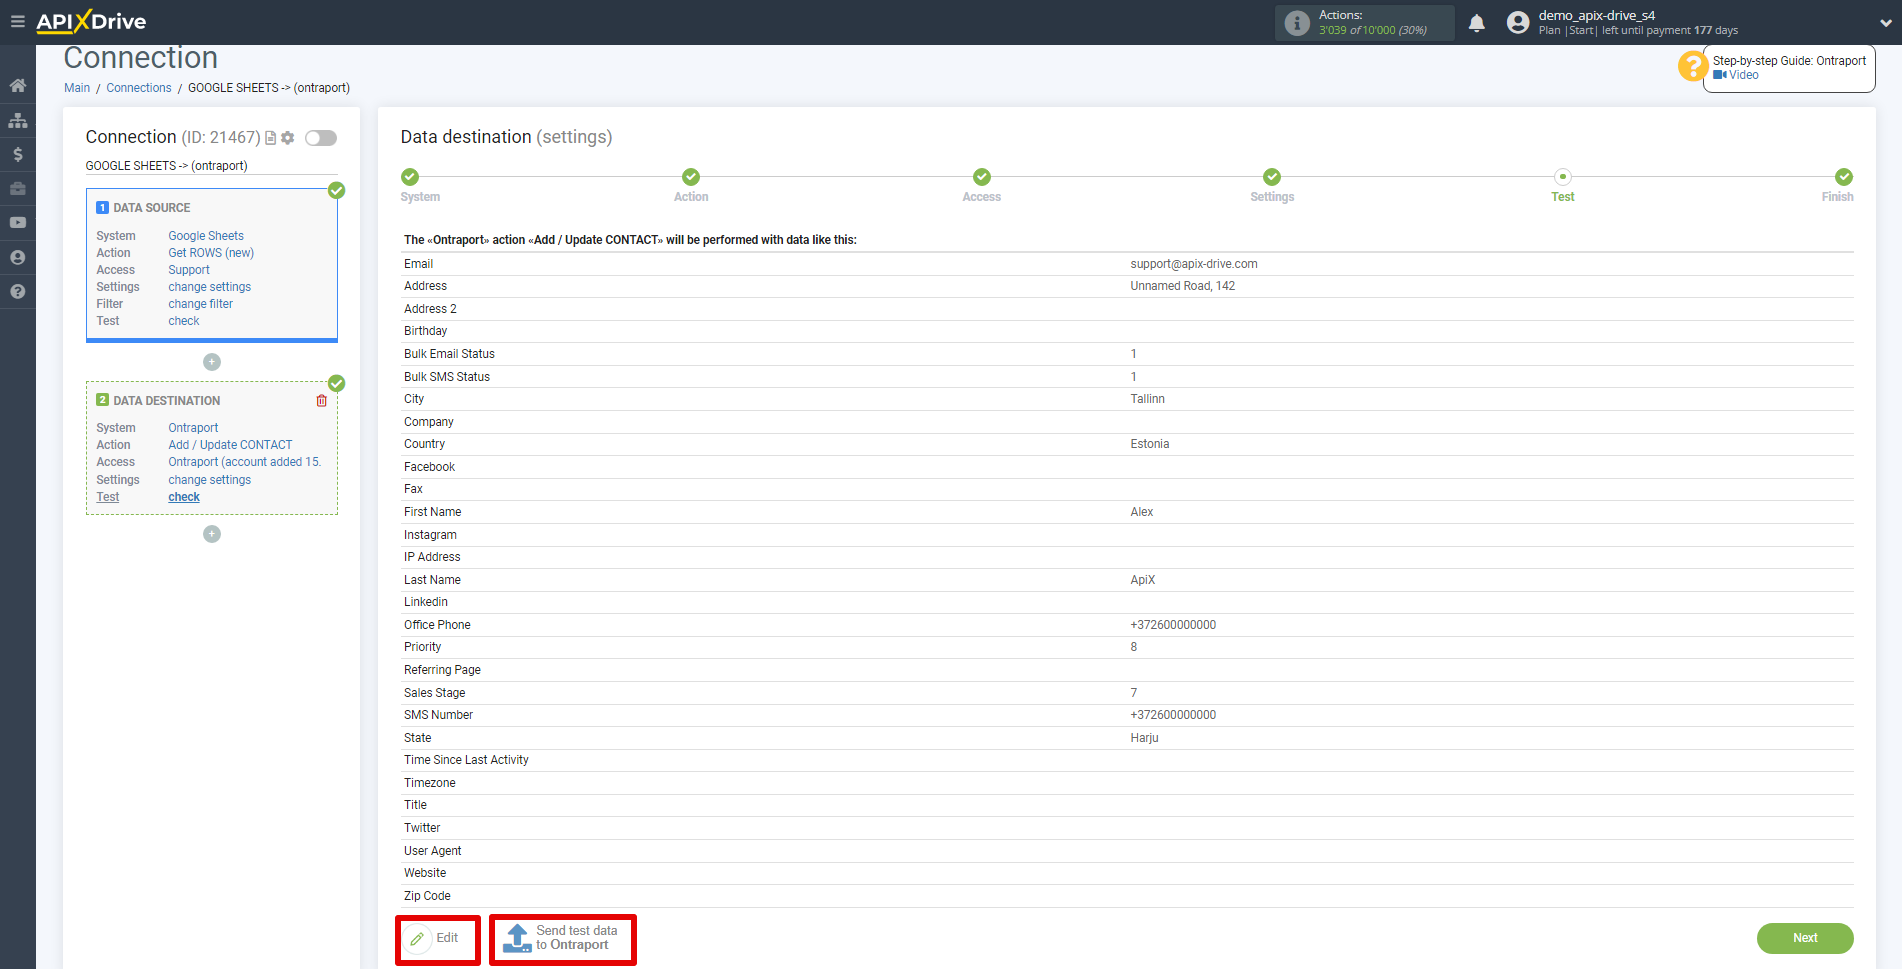The width and height of the screenshot is (1902, 969).
Task: Click the Alex first name value
Action: [1142, 512]
